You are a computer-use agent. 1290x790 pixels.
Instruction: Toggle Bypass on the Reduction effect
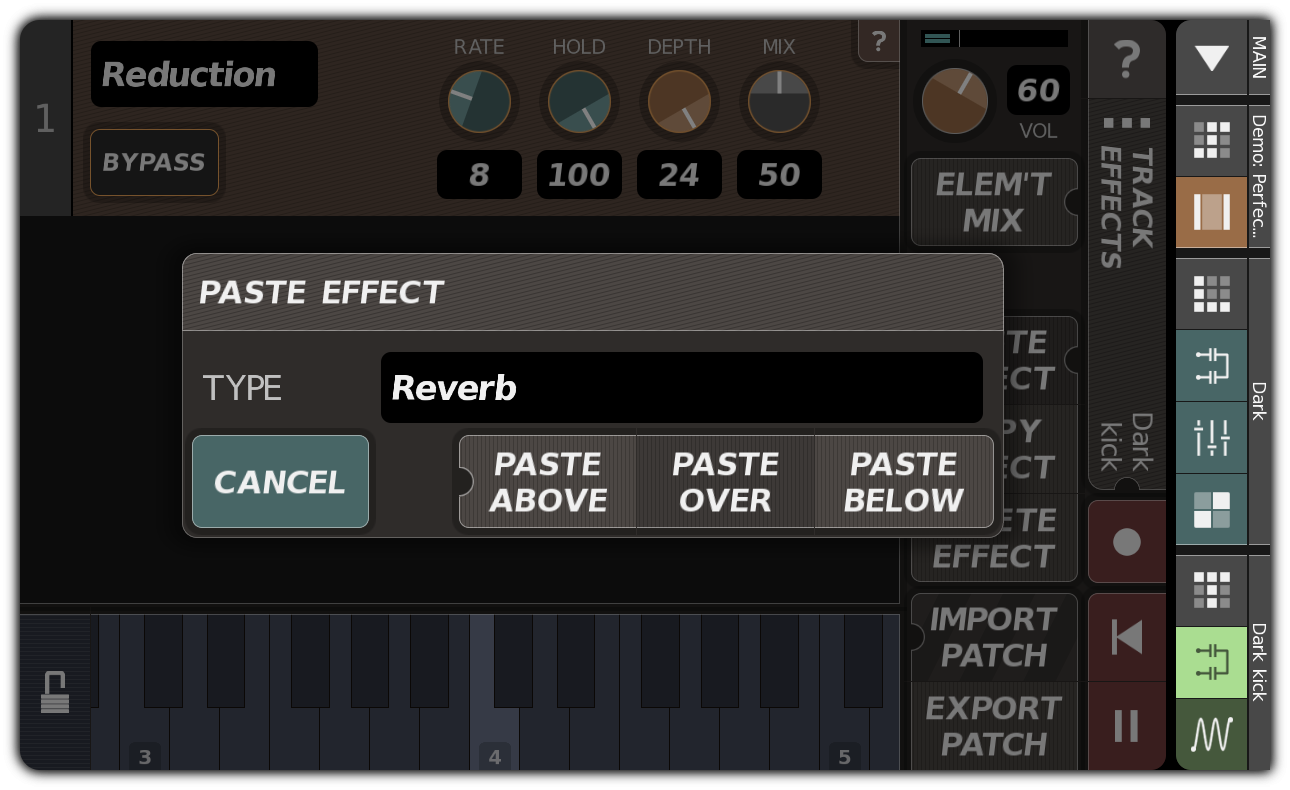click(x=154, y=163)
